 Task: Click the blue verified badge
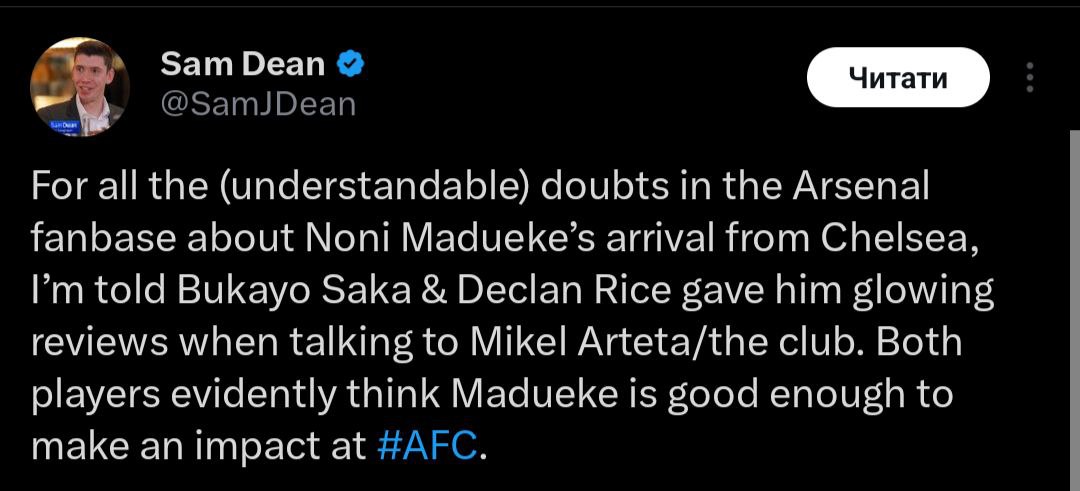[350, 65]
